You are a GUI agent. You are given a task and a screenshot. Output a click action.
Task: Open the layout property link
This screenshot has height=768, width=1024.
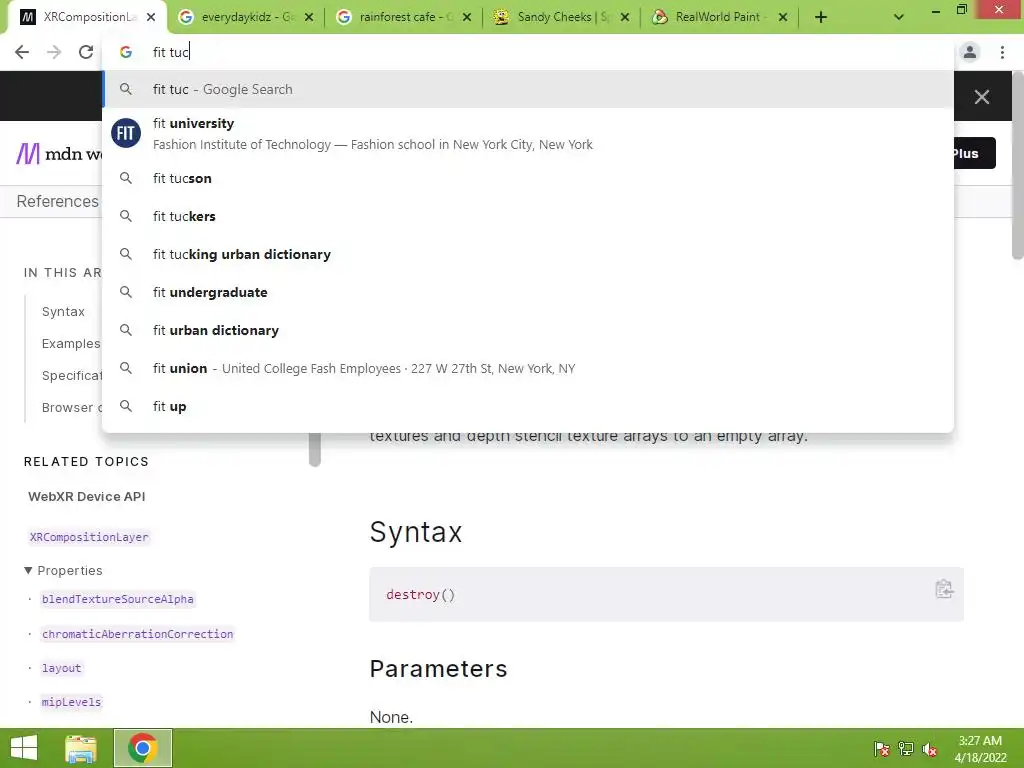pos(61,668)
